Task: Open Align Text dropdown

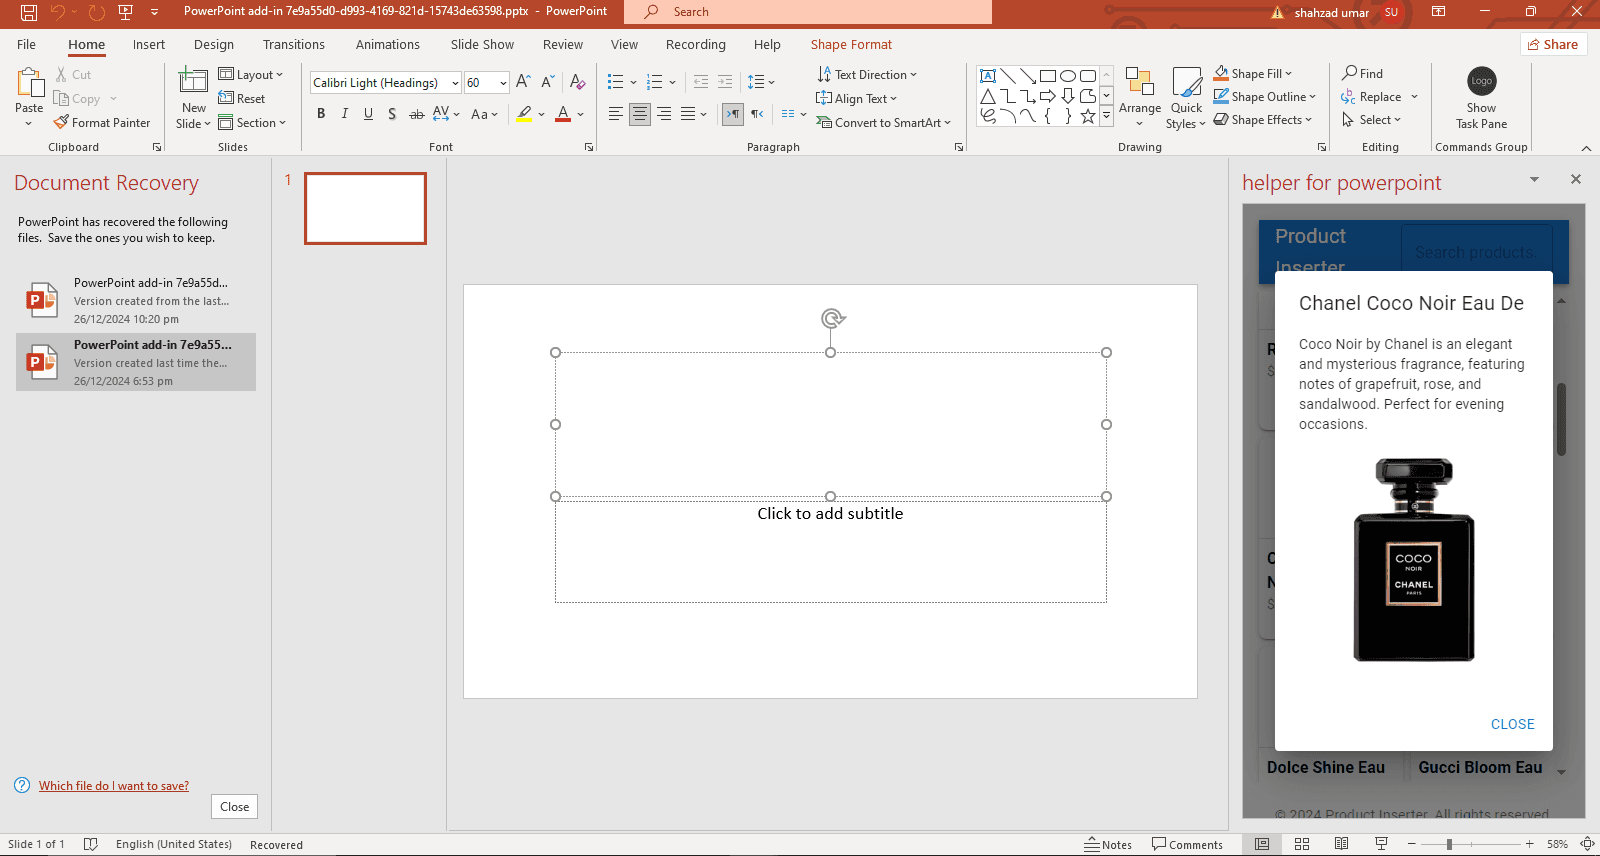Action: point(857,99)
